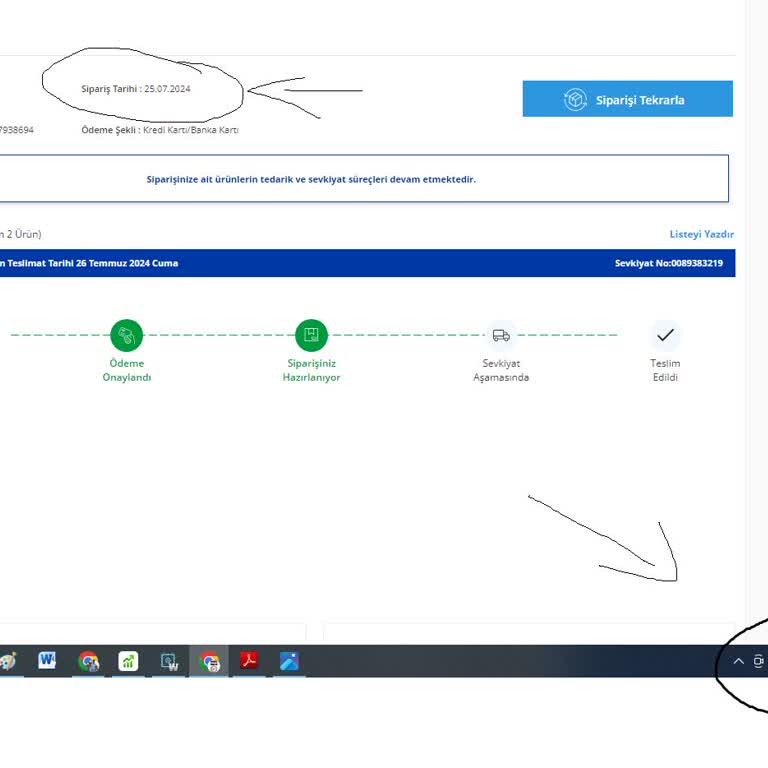Open the green chart app in taskbar
Image resolution: width=768 pixels, height=768 pixels.
click(128, 661)
